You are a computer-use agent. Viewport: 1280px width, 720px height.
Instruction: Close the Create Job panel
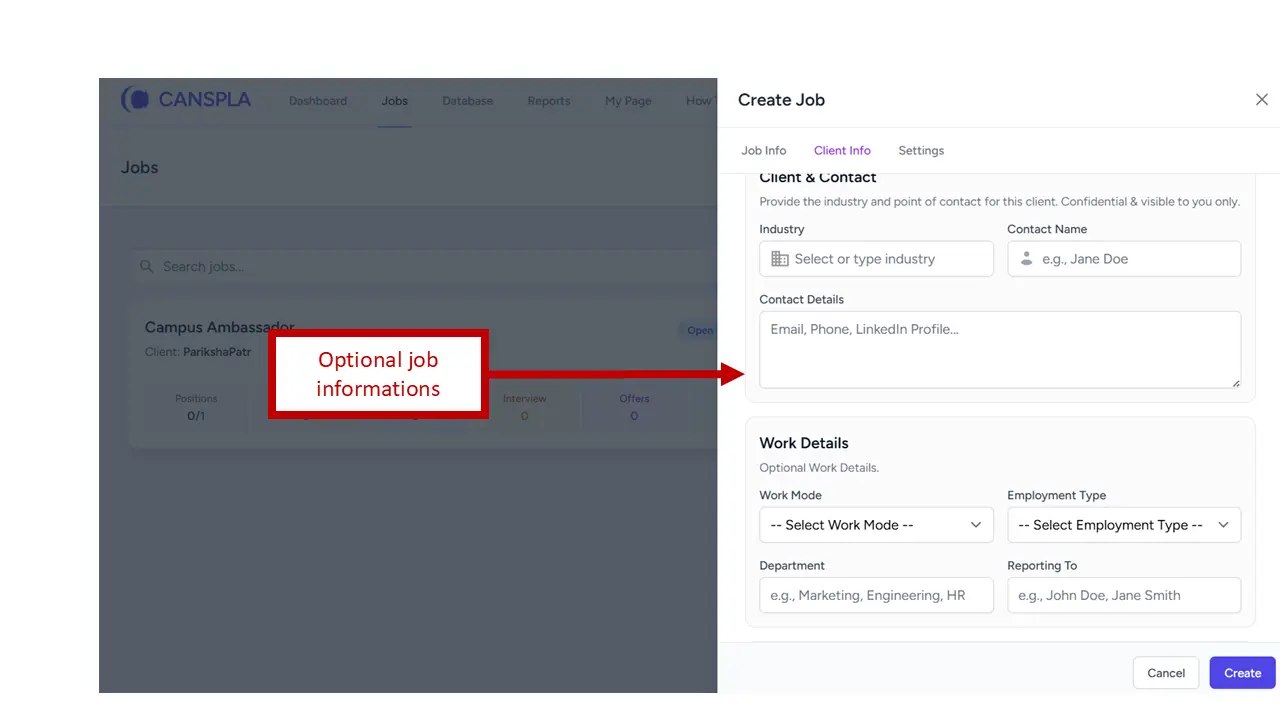pos(1261,100)
